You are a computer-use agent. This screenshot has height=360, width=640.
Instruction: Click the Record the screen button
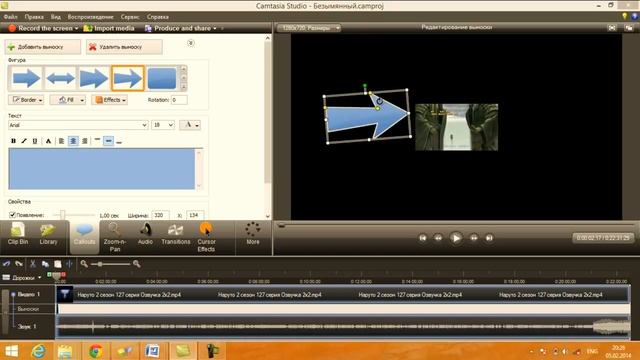[x=40, y=28]
